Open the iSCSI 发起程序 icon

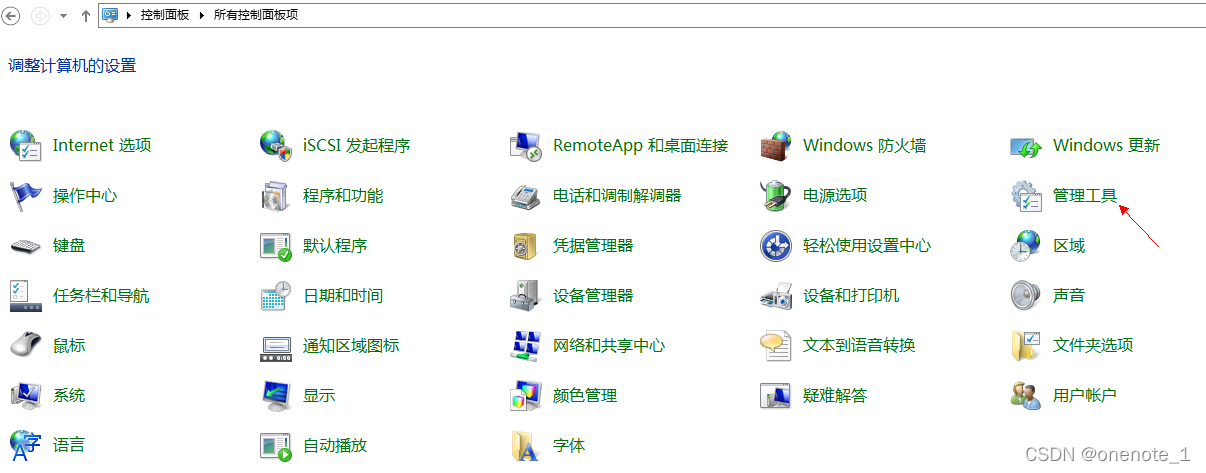[275, 145]
